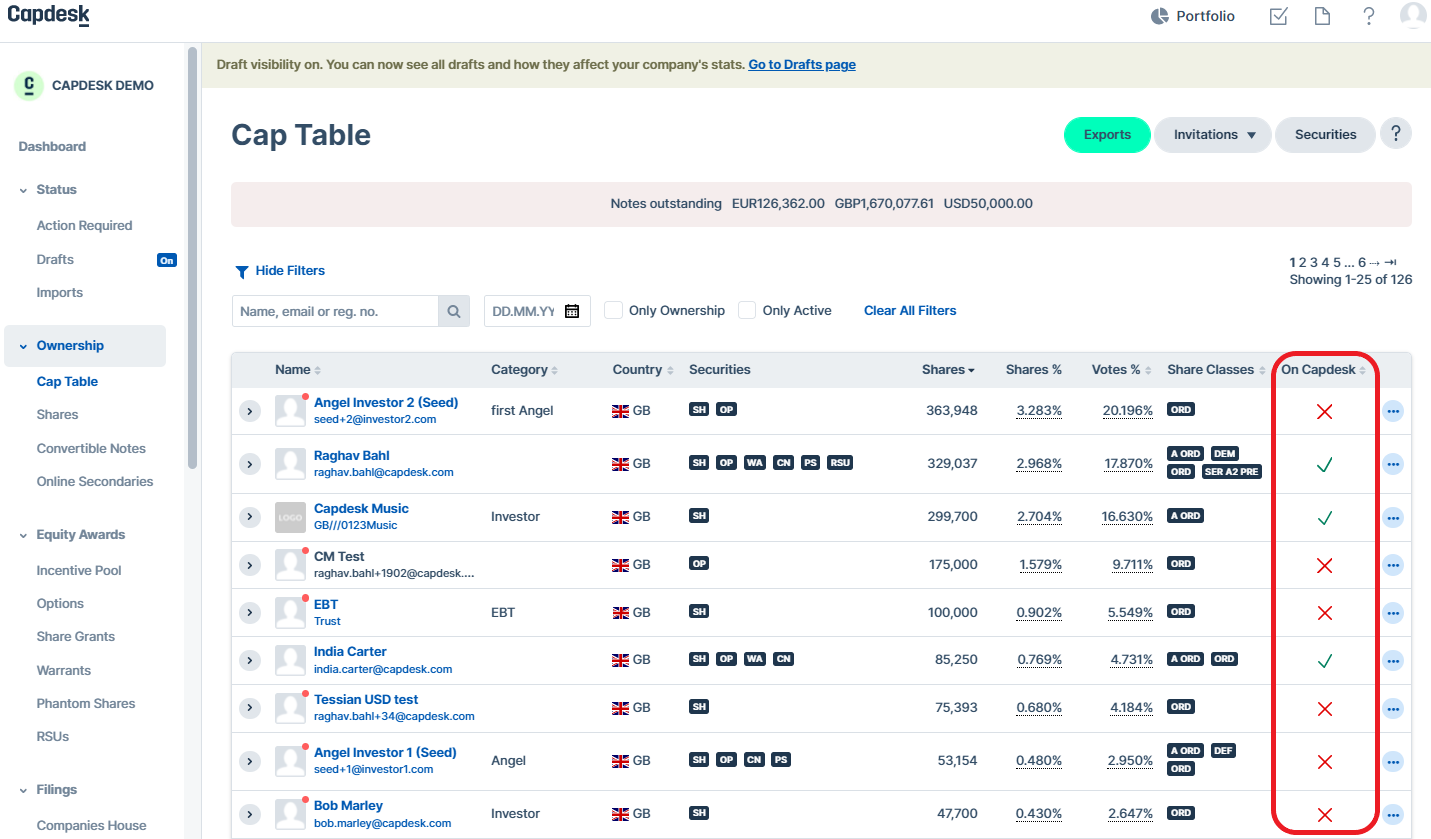Image resolution: width=1431 pixels, height=839 pixels.
Task: Click the Exports button
Action: pyautogui.click(x=1107, y=135)
